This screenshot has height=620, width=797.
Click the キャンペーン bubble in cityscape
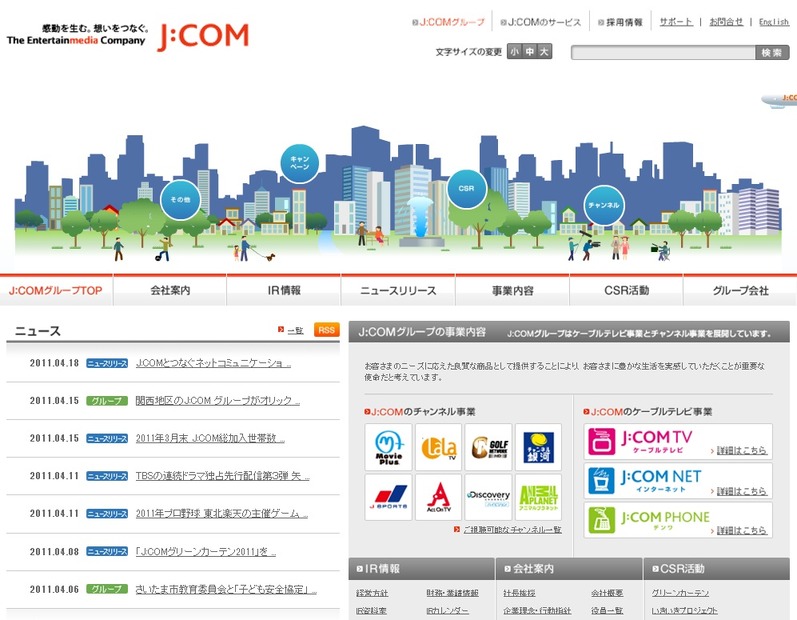(299, 164)
